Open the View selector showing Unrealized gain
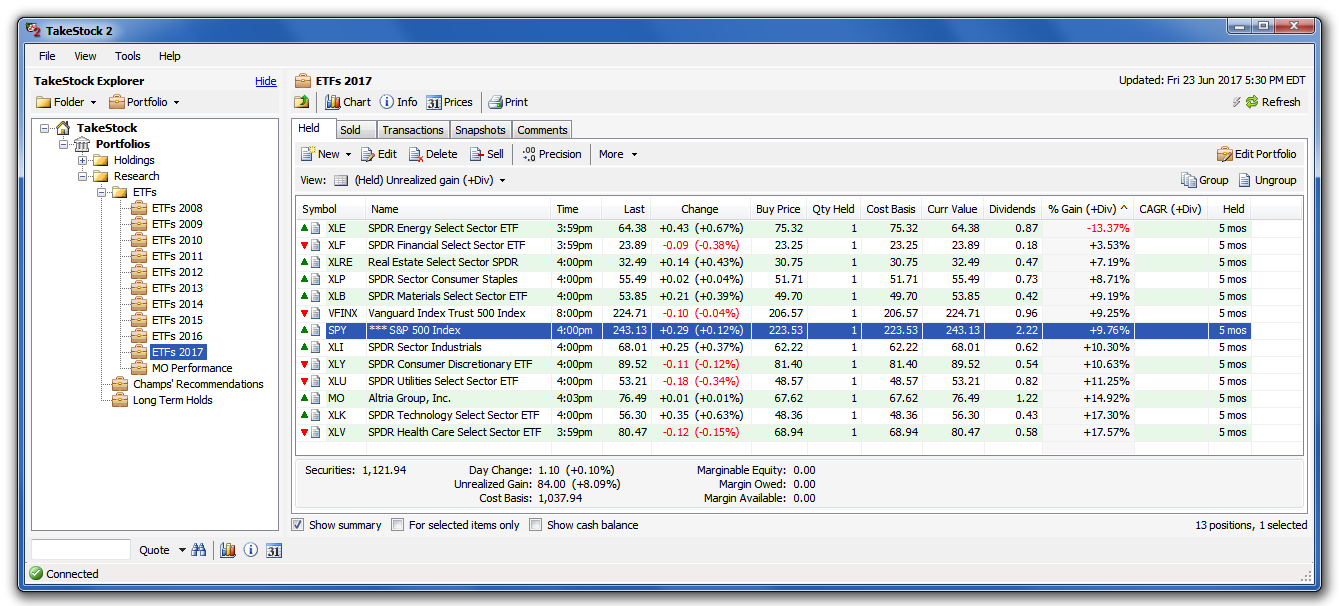The image size is (1339, 606). [430, 180]
